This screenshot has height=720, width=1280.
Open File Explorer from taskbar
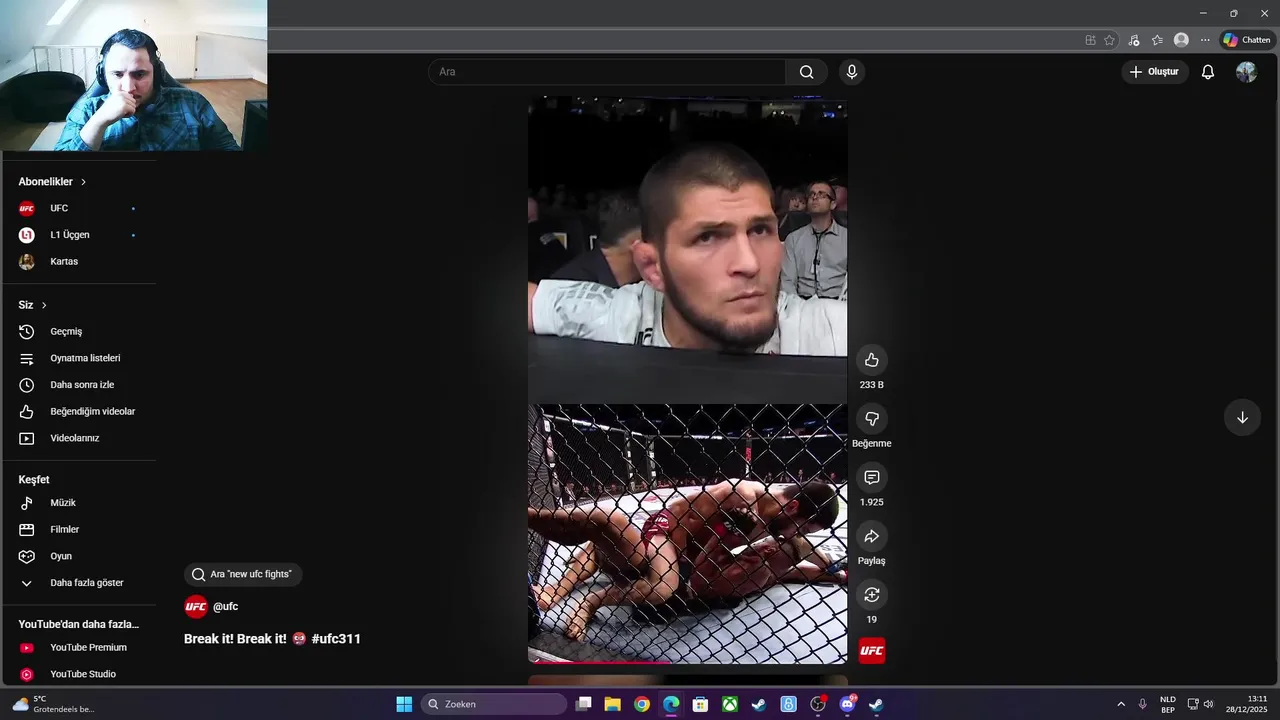(x=612, y=704)
